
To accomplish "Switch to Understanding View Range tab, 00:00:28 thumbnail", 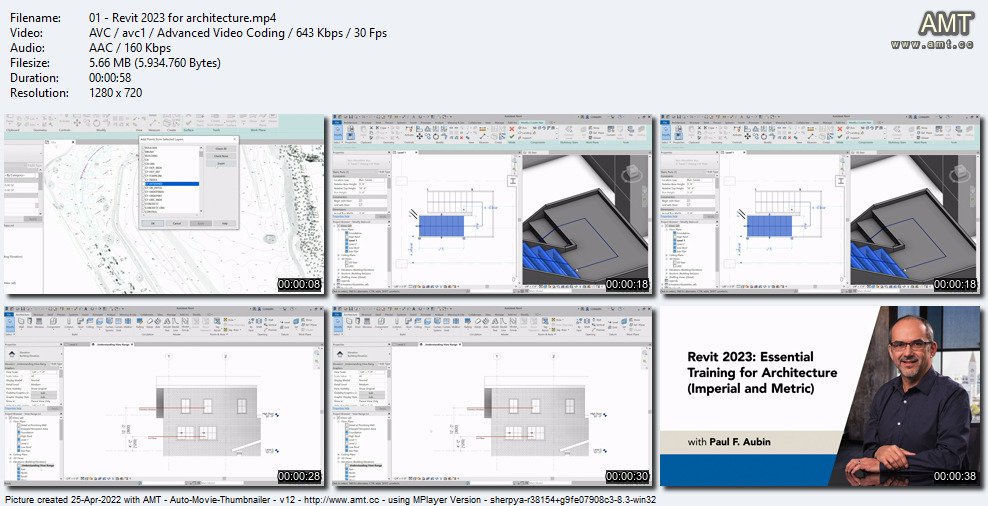I will point(113,345).
